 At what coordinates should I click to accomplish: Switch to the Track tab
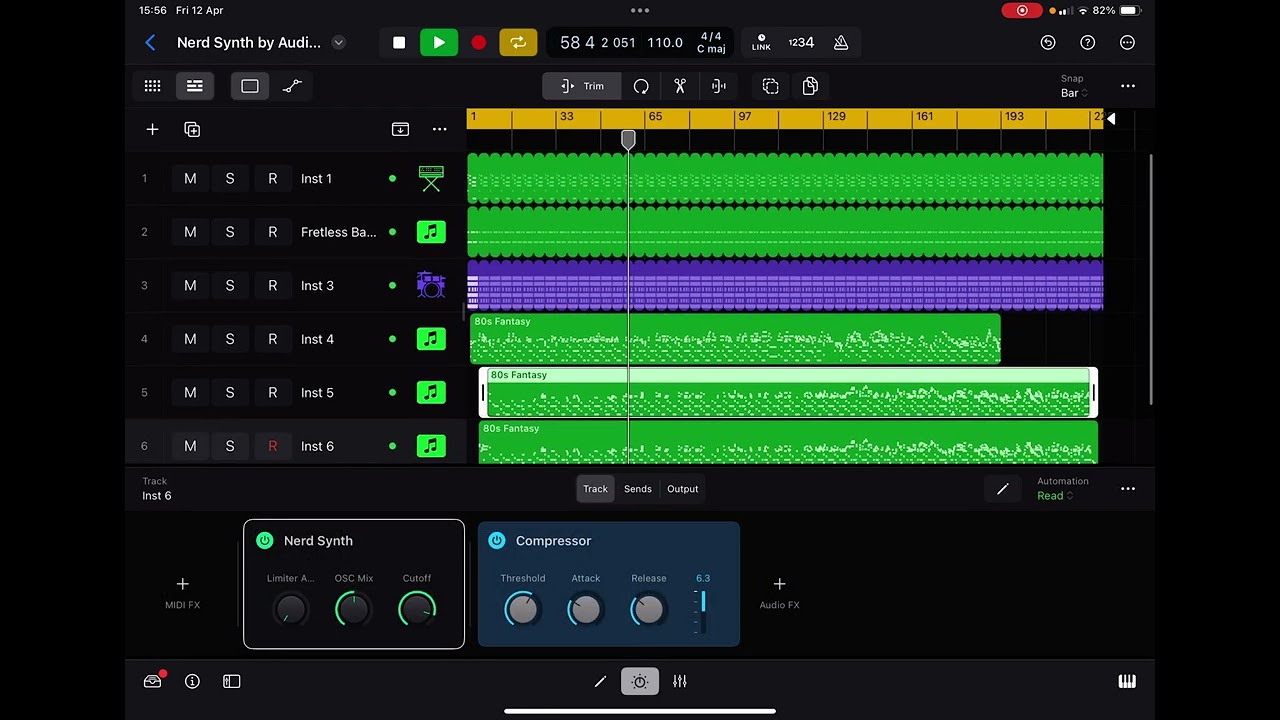(x=595, y=489)
